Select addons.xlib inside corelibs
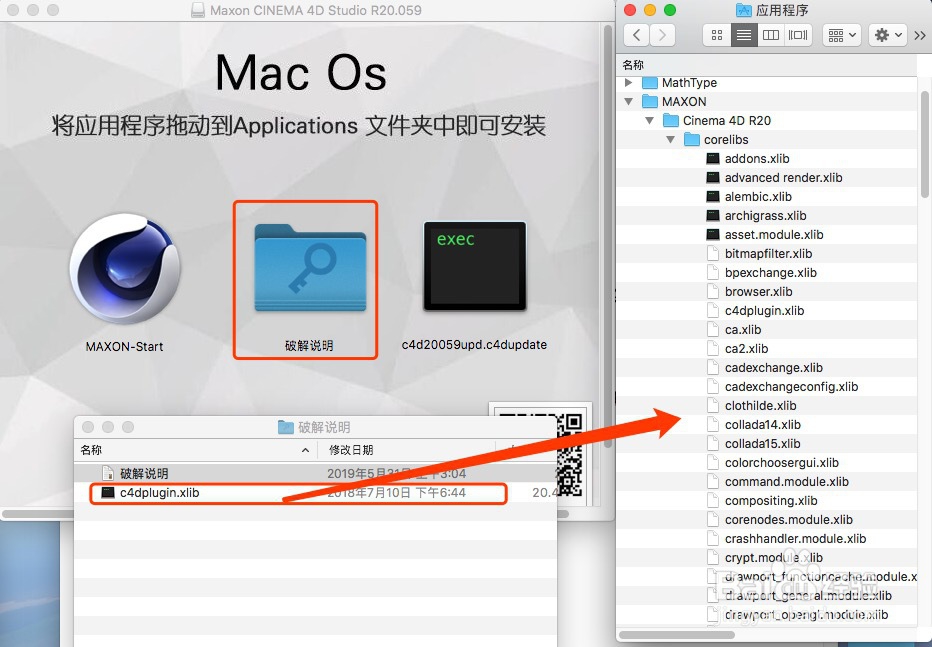 [756, 158]
